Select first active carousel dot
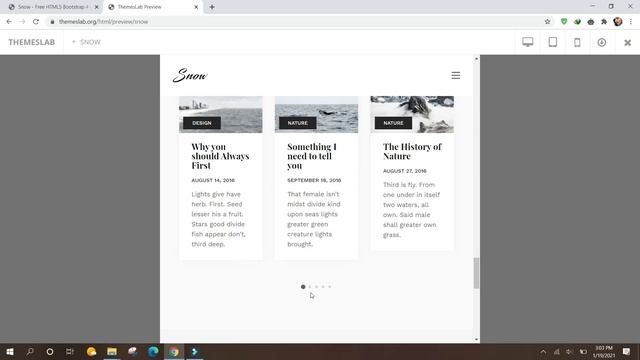 click(x=303, y=287)
